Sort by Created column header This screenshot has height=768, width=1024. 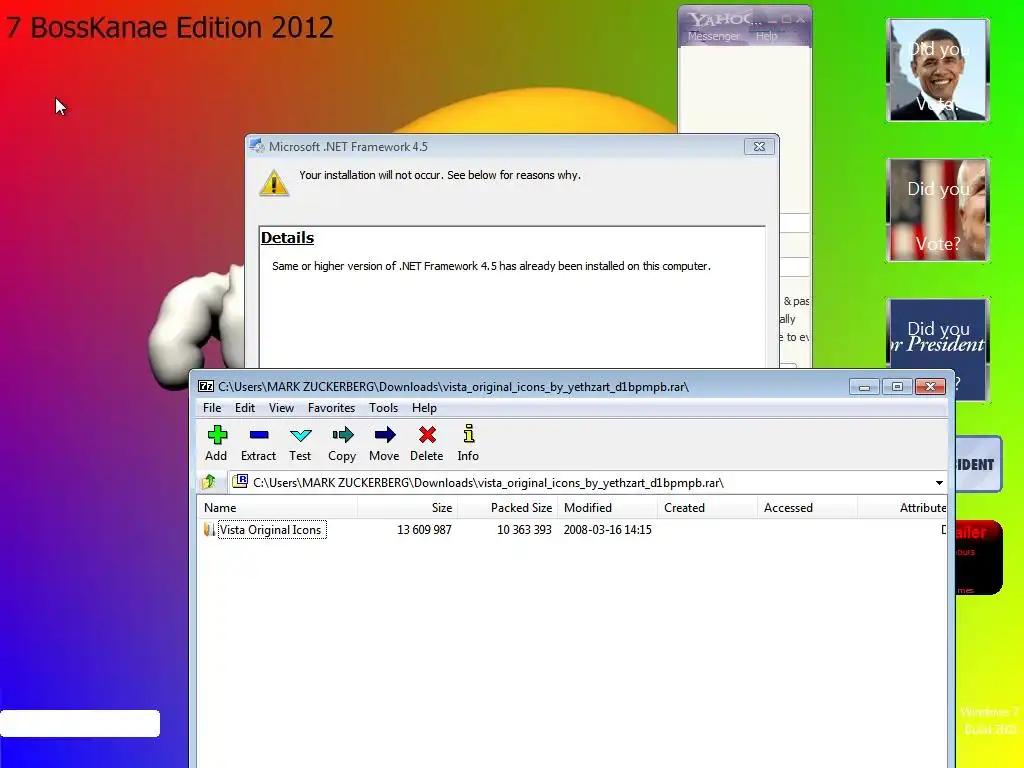707,507
